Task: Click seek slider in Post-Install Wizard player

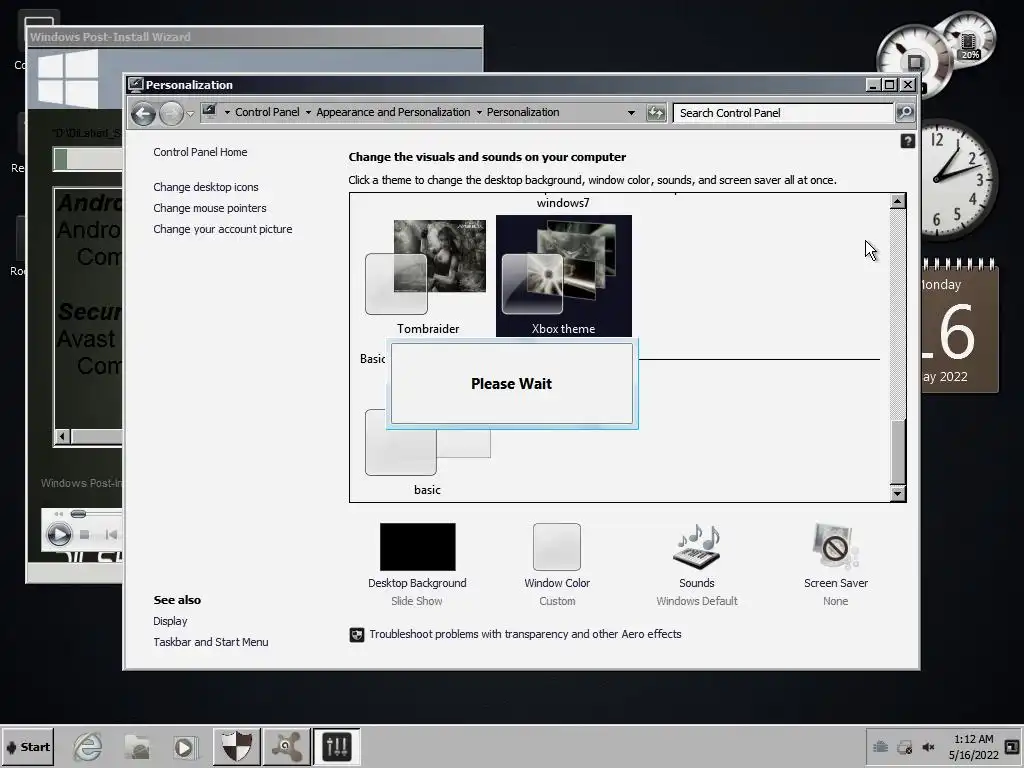Action: point(78,514)
